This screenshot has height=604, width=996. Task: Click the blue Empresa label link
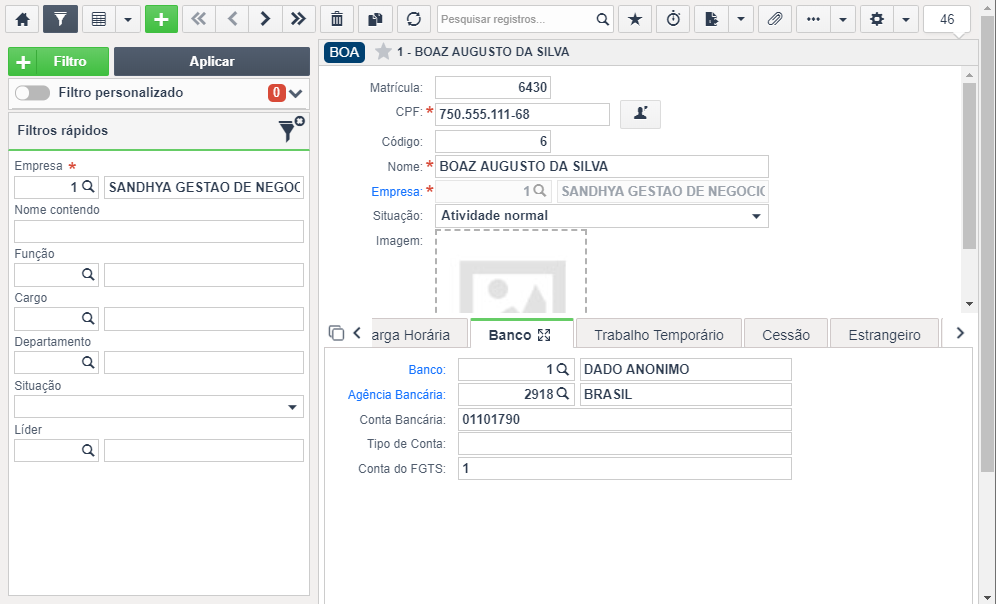[x=396, y=192]
